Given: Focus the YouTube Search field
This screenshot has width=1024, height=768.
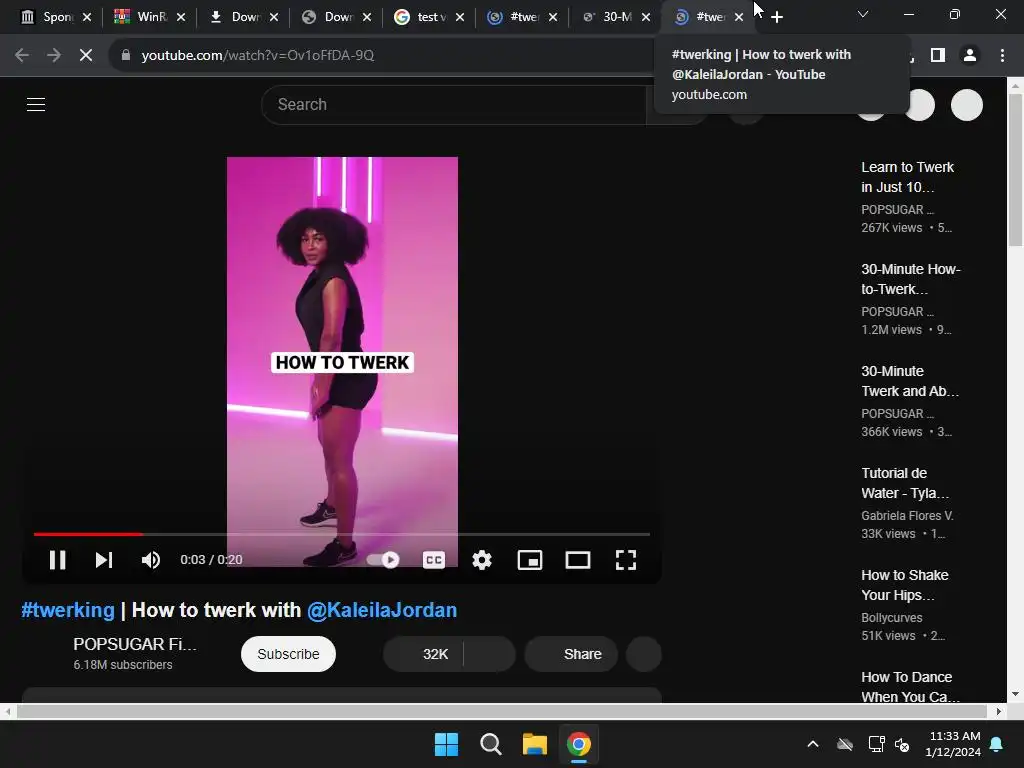Looking at the screenshot, I should click(453, 104).
